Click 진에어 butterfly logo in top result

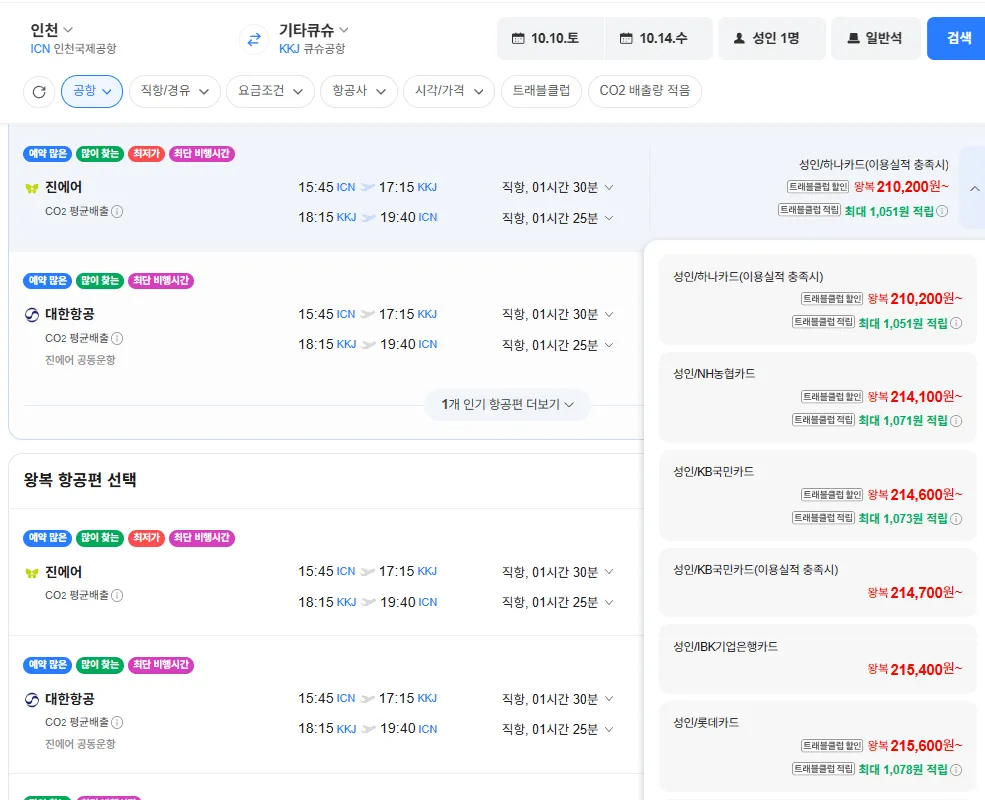click(x=31, y=188)
